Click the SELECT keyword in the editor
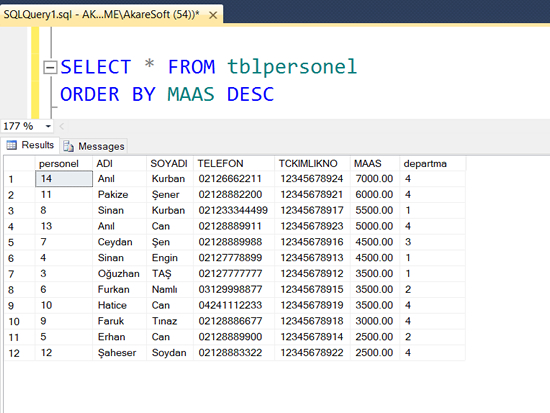The width and height of the screenshot is (550, 413). (x=96, y=67)
